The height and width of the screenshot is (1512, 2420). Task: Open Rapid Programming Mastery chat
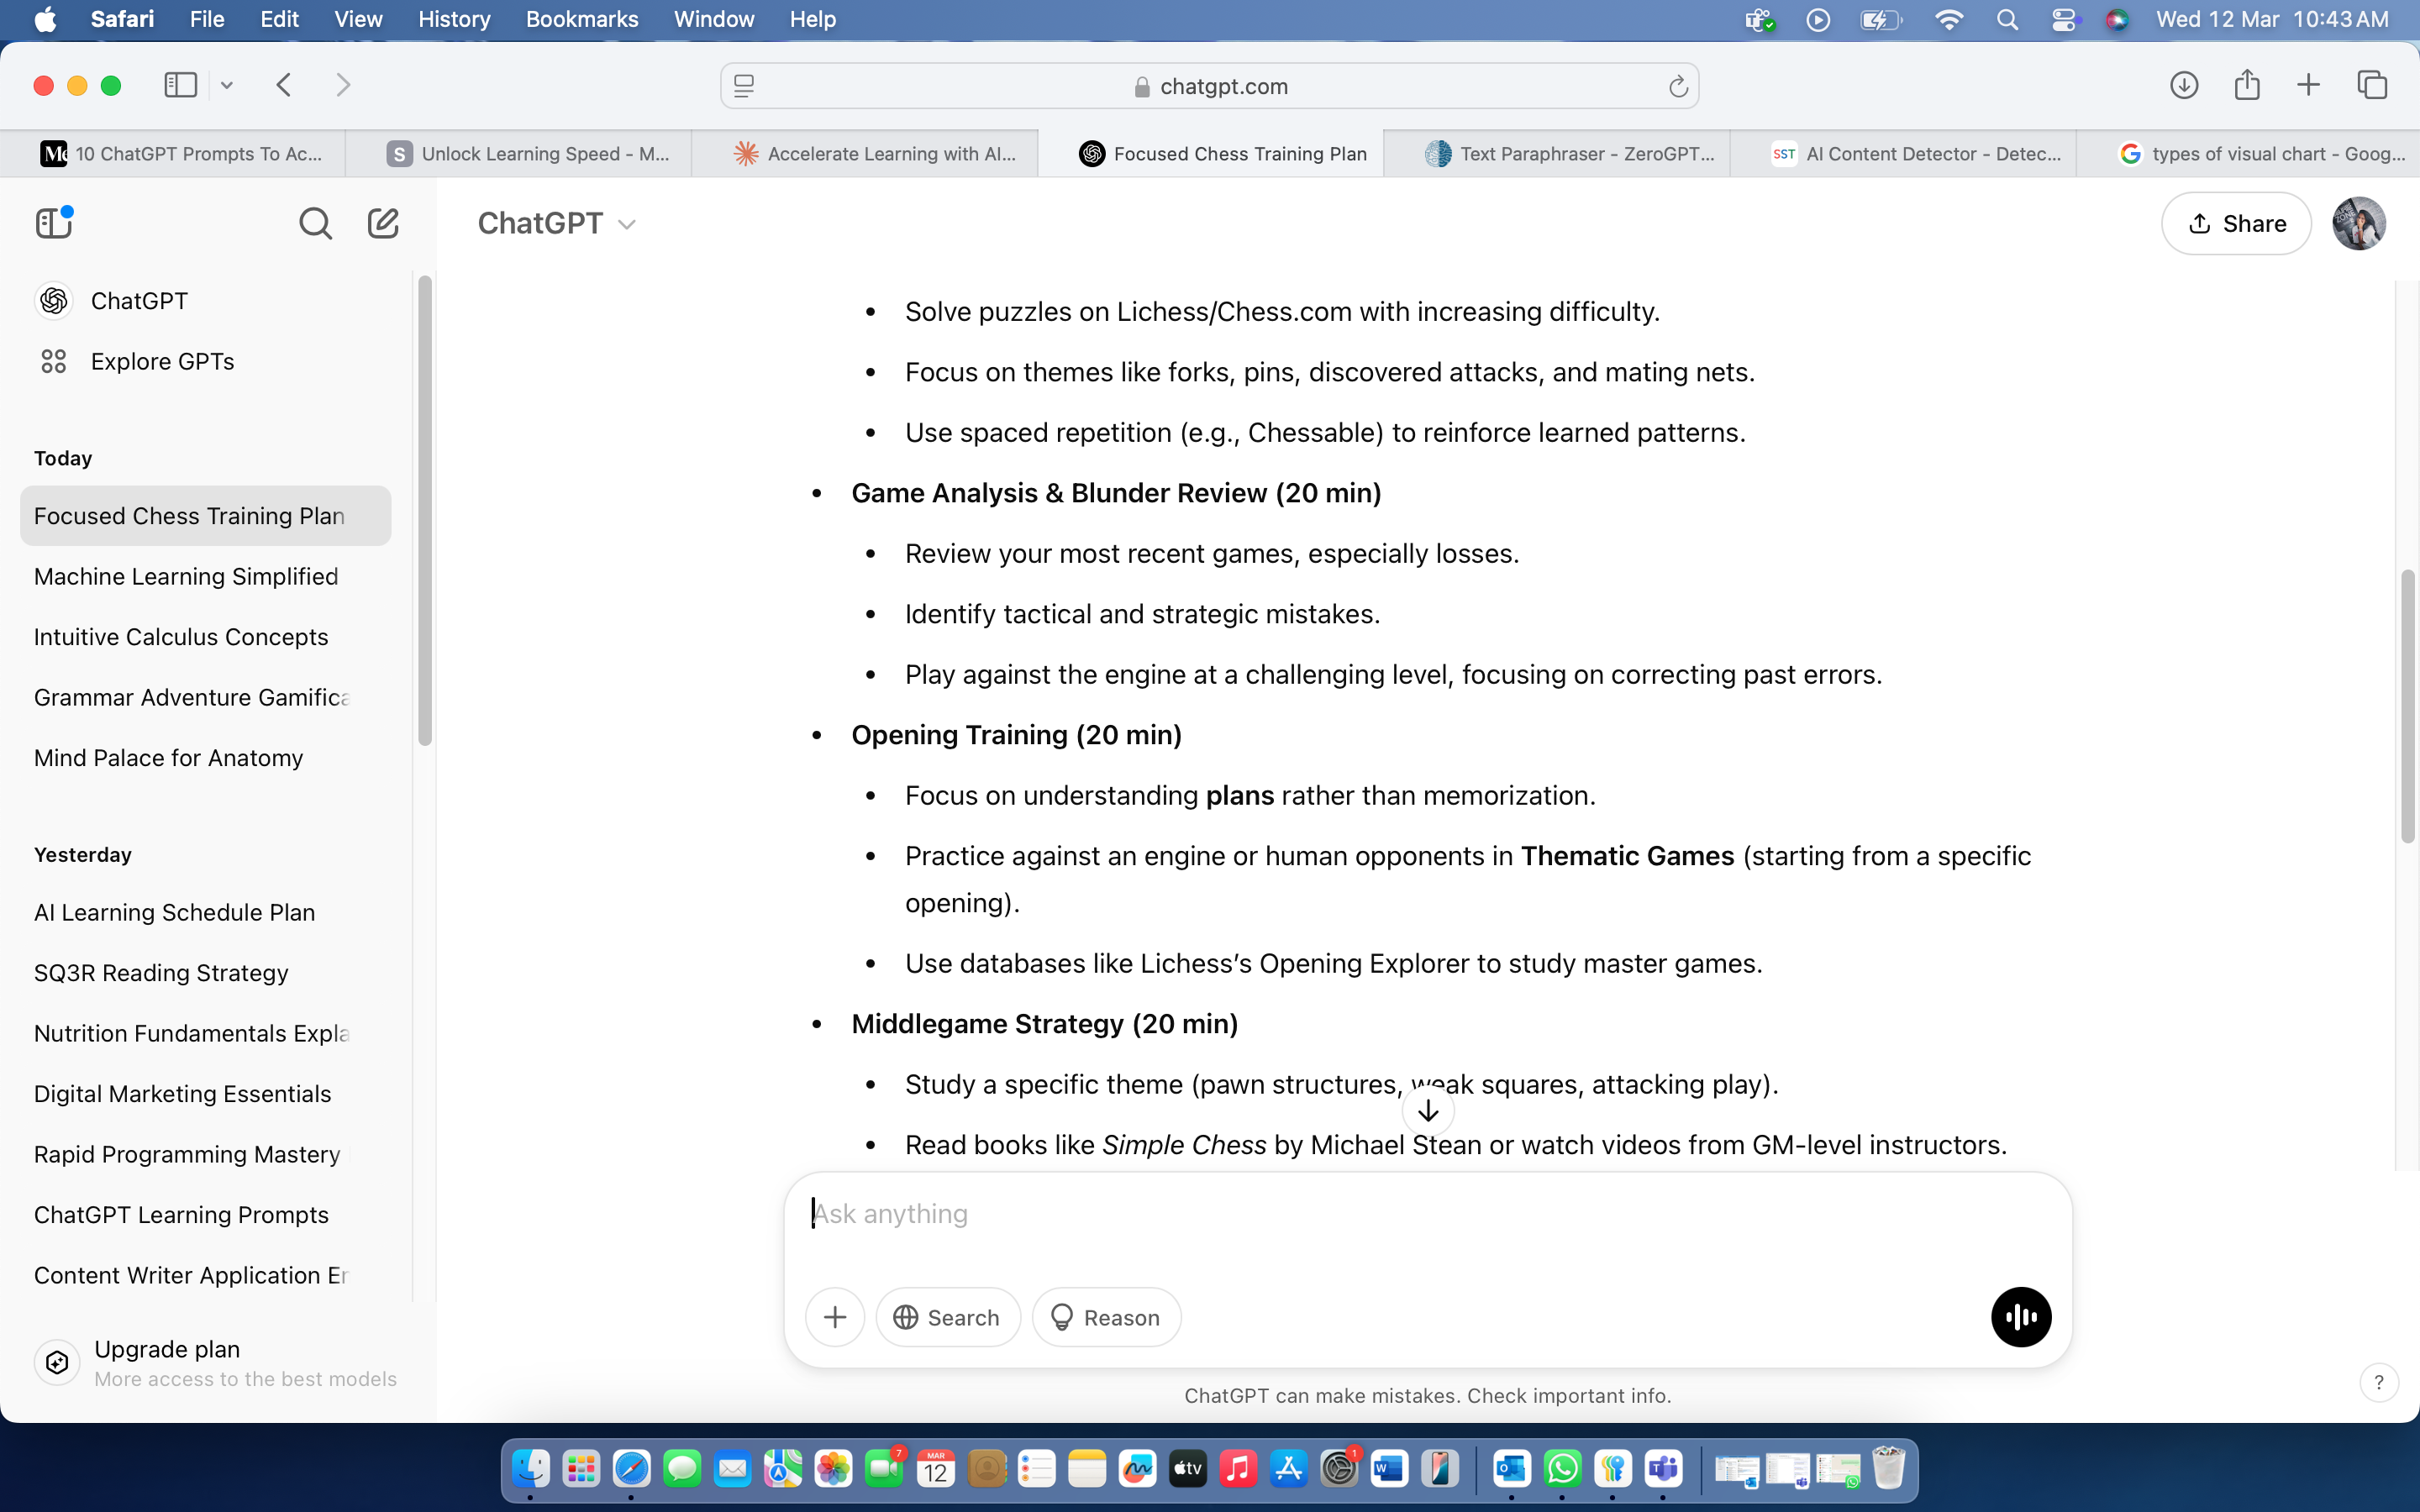[205, 1154]
